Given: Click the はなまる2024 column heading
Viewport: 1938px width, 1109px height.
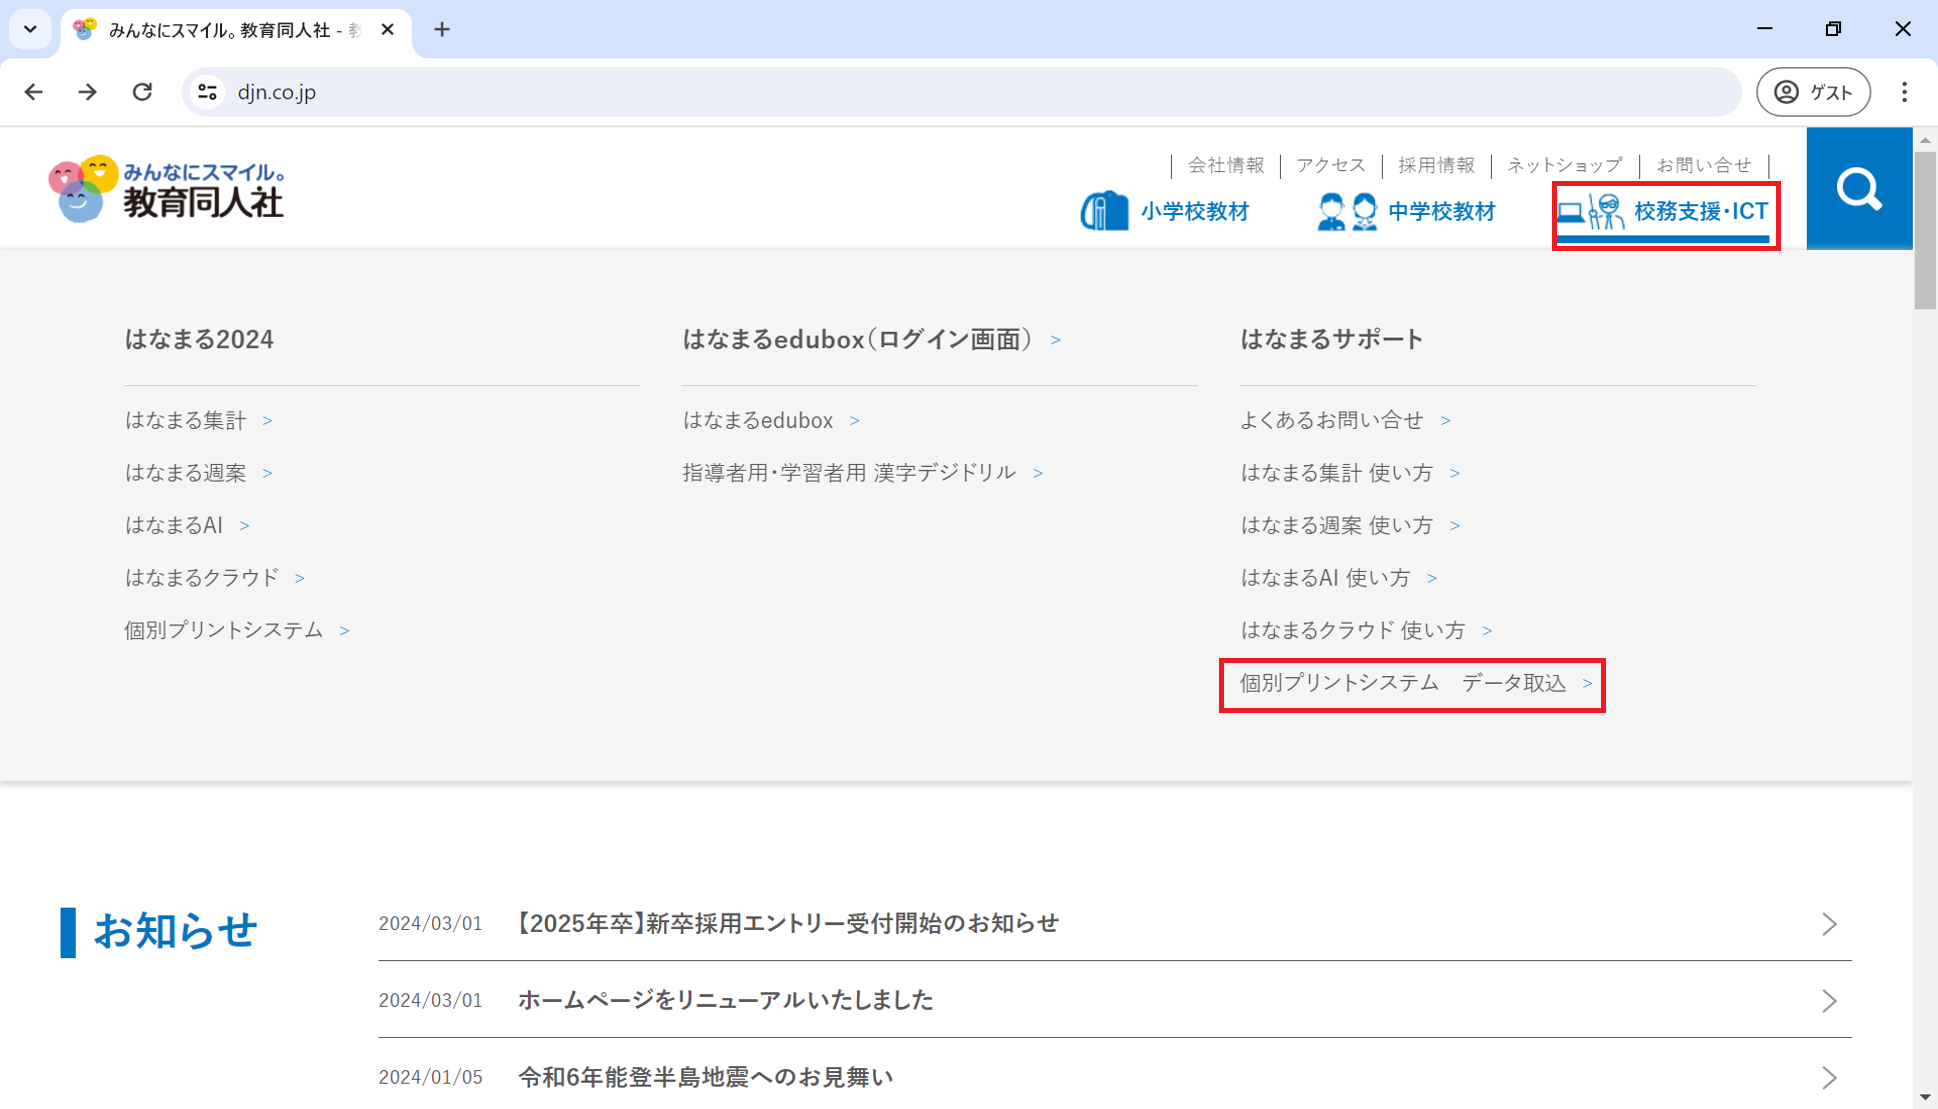Looking at the screenshot, I should [199, 339].
